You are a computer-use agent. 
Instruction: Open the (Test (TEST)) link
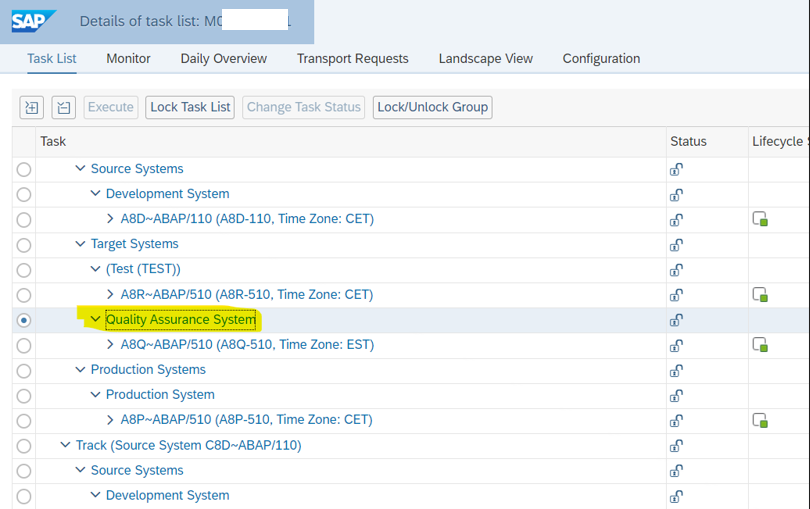(x=143, y=269)
